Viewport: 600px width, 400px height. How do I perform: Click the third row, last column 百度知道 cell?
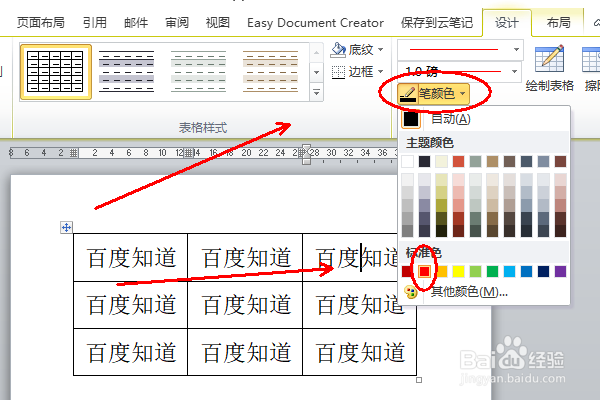360,352
